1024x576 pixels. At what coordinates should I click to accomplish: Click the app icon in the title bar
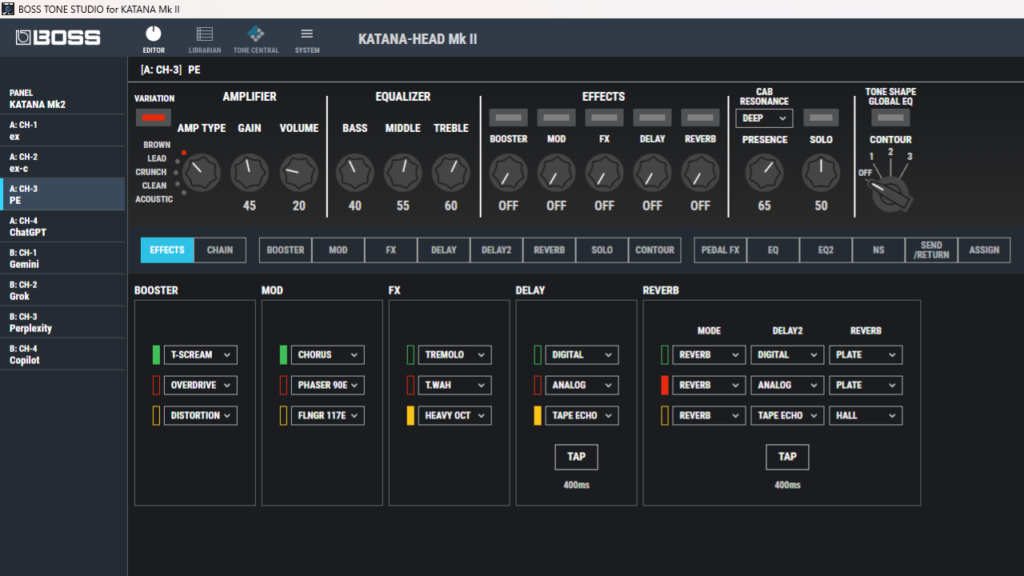[8, 8]
